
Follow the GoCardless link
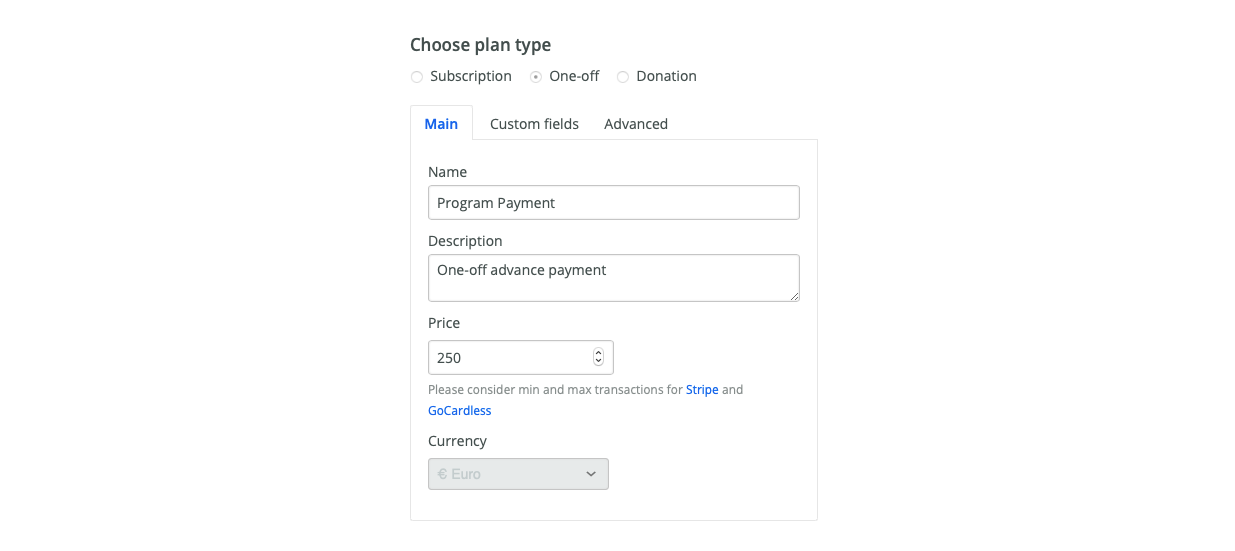460,411
